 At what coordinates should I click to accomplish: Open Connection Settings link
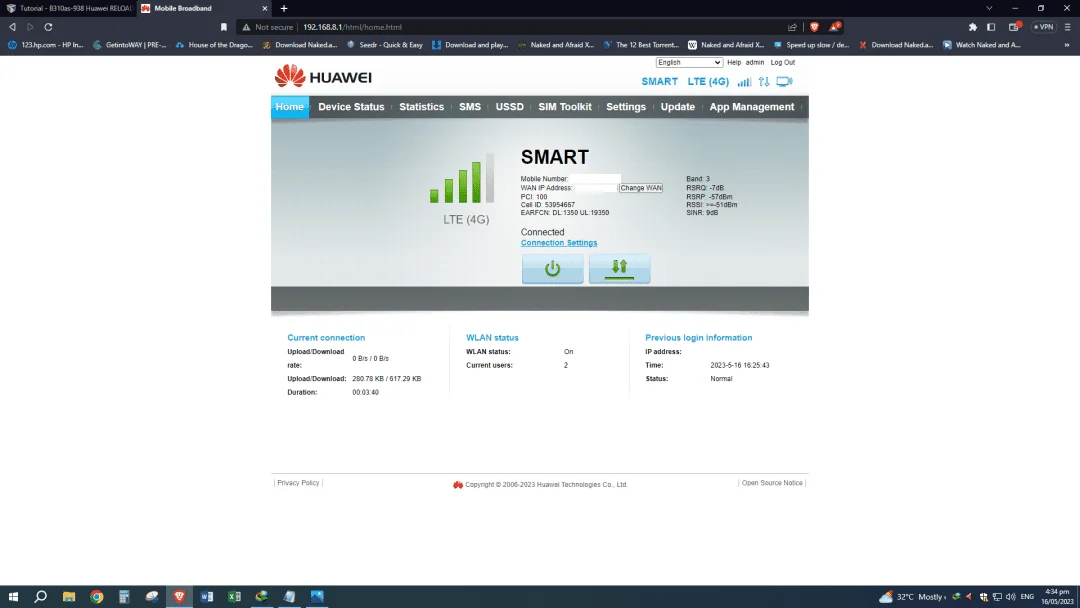[x=559, y=242]
